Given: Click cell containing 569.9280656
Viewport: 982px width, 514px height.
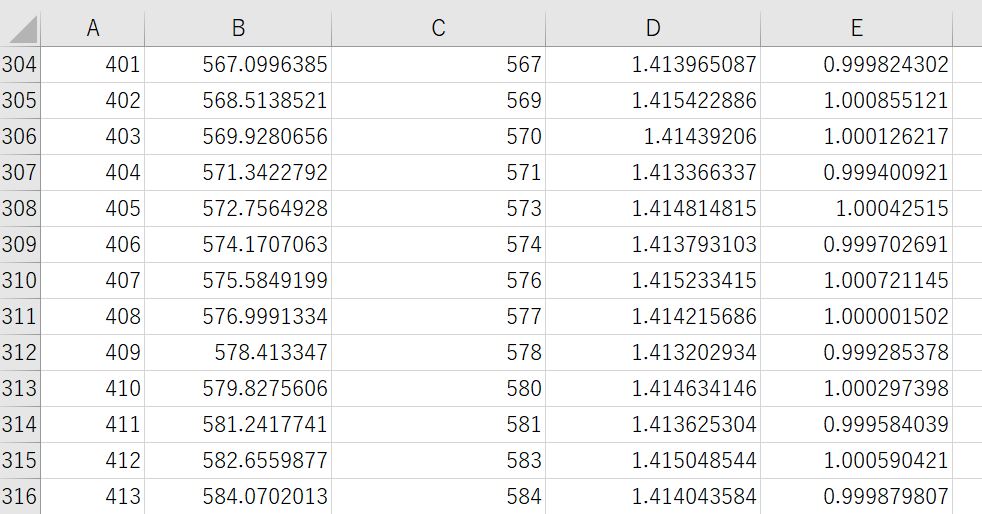Looking at the screenshot, I should coord(238,136).
